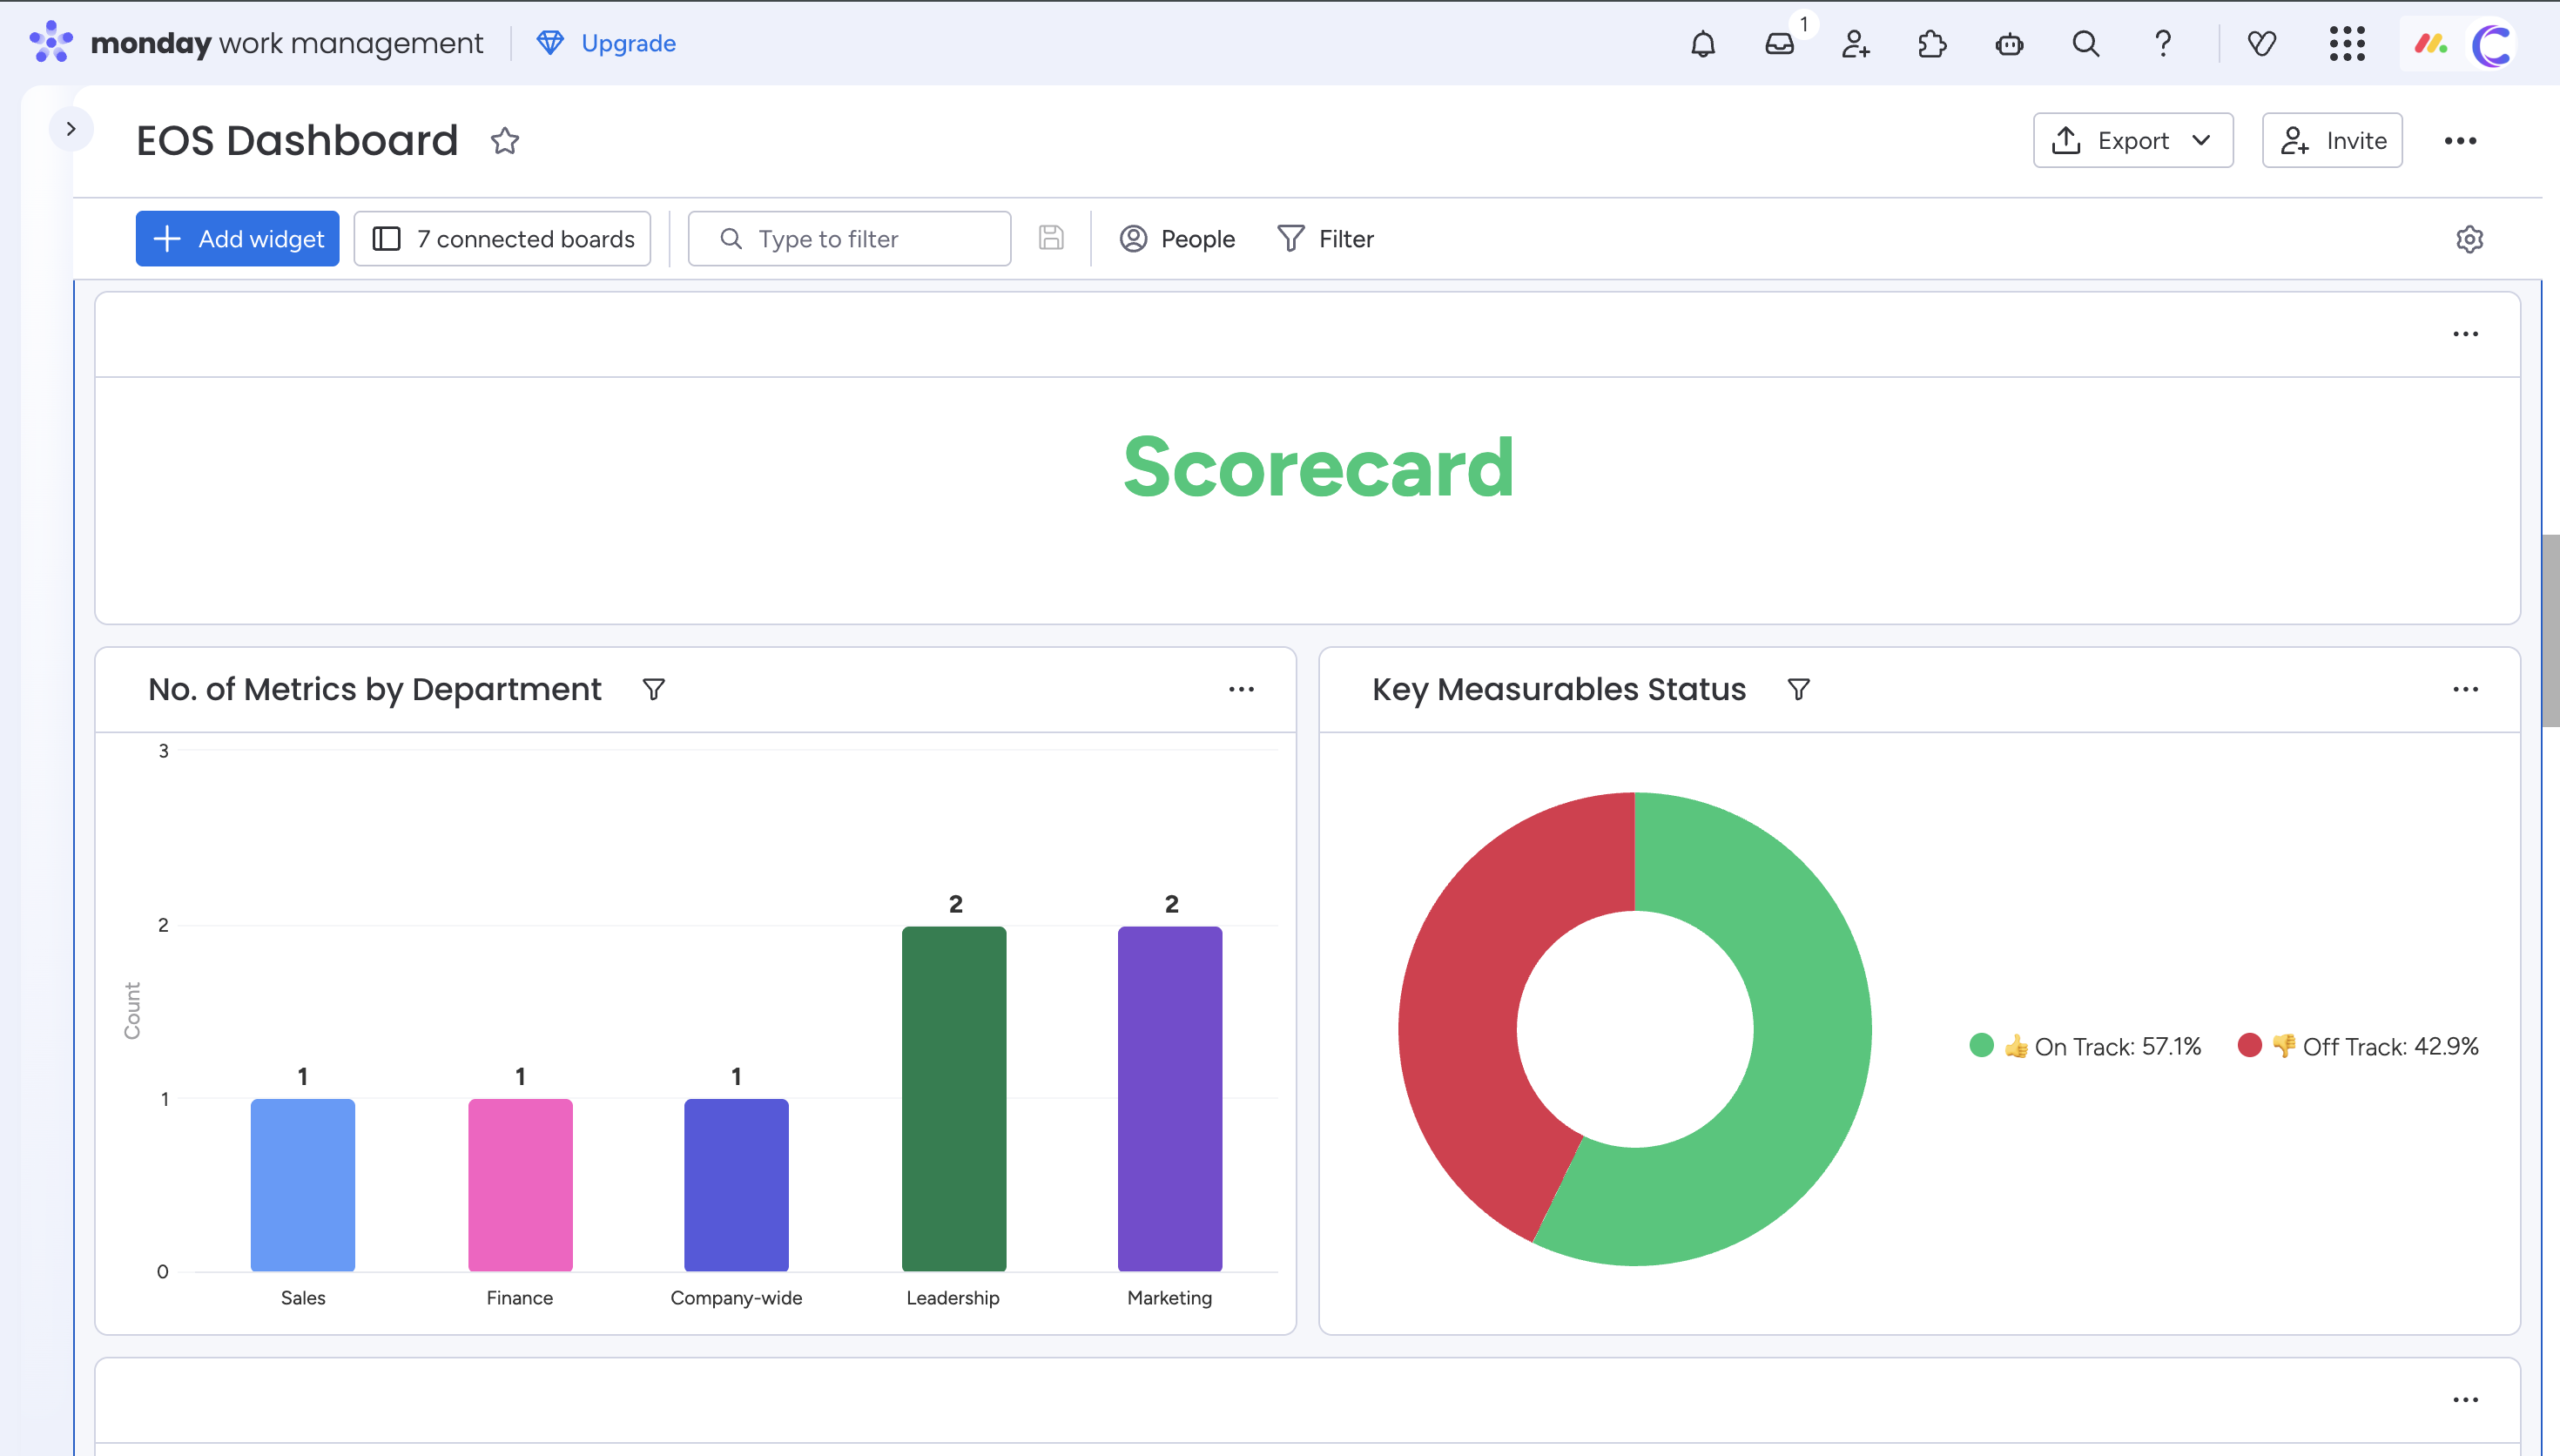This screenshot has height=1456, width=2560.
Task: Click the search magnifier in top bar
Action: pyautogui.click(x=2086, y=44)
